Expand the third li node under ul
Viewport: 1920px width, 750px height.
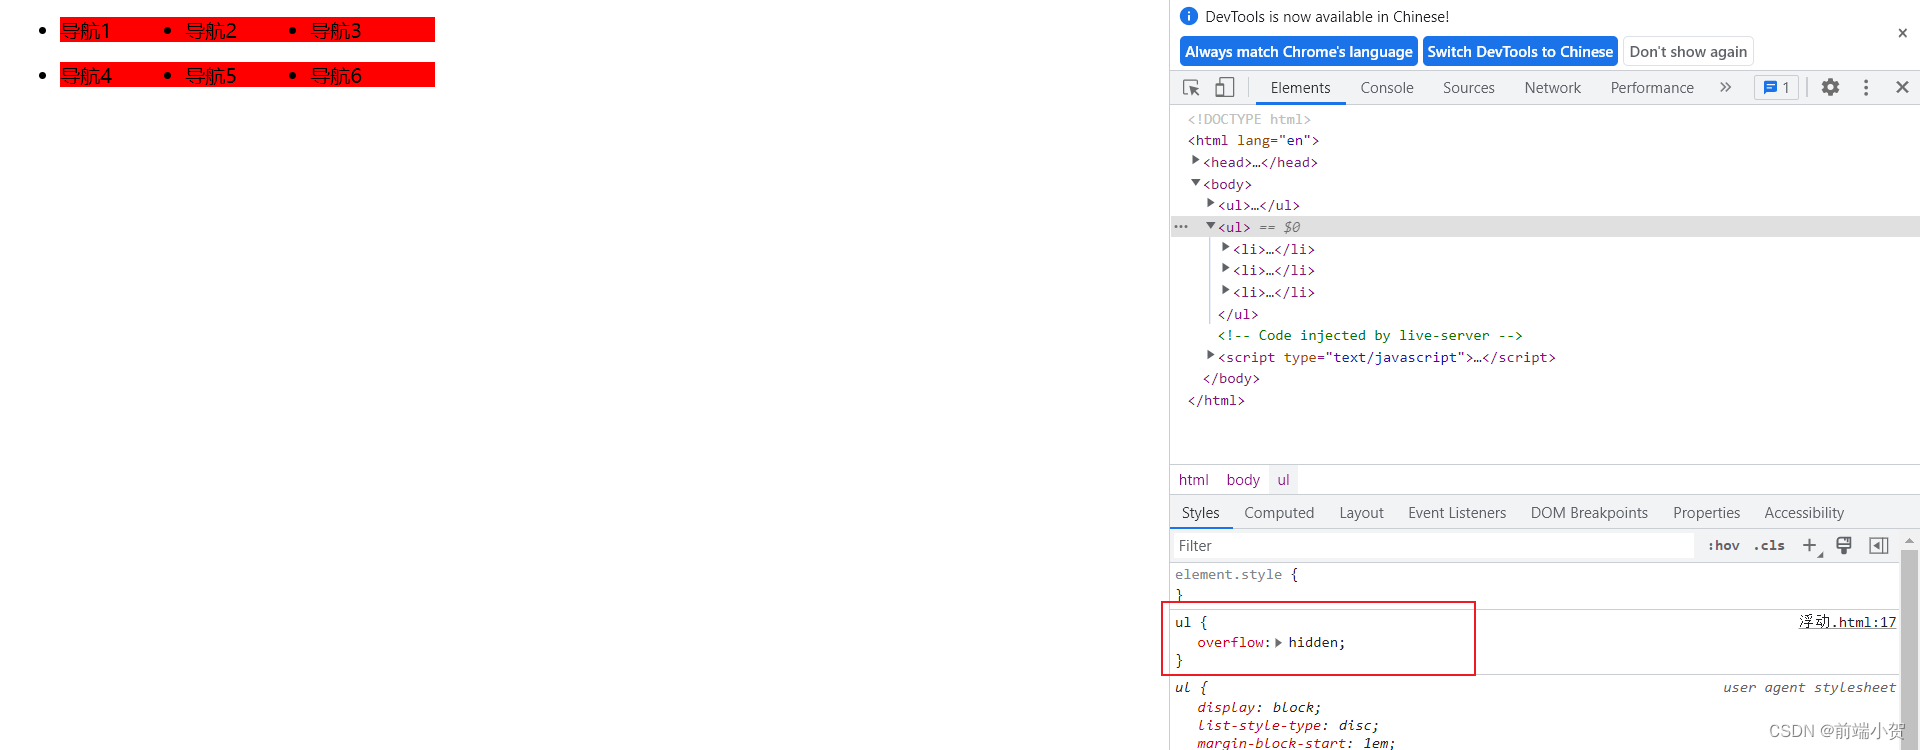click(1225, 290)
